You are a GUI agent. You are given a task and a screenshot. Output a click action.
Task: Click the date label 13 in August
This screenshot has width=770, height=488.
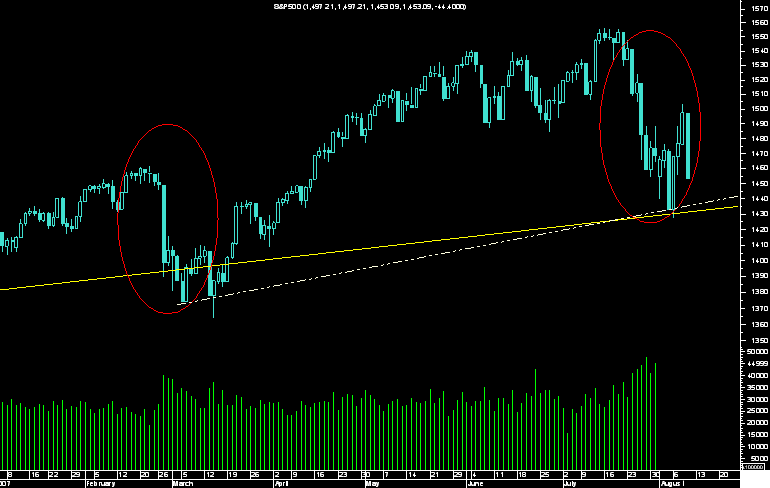[701, 475]
